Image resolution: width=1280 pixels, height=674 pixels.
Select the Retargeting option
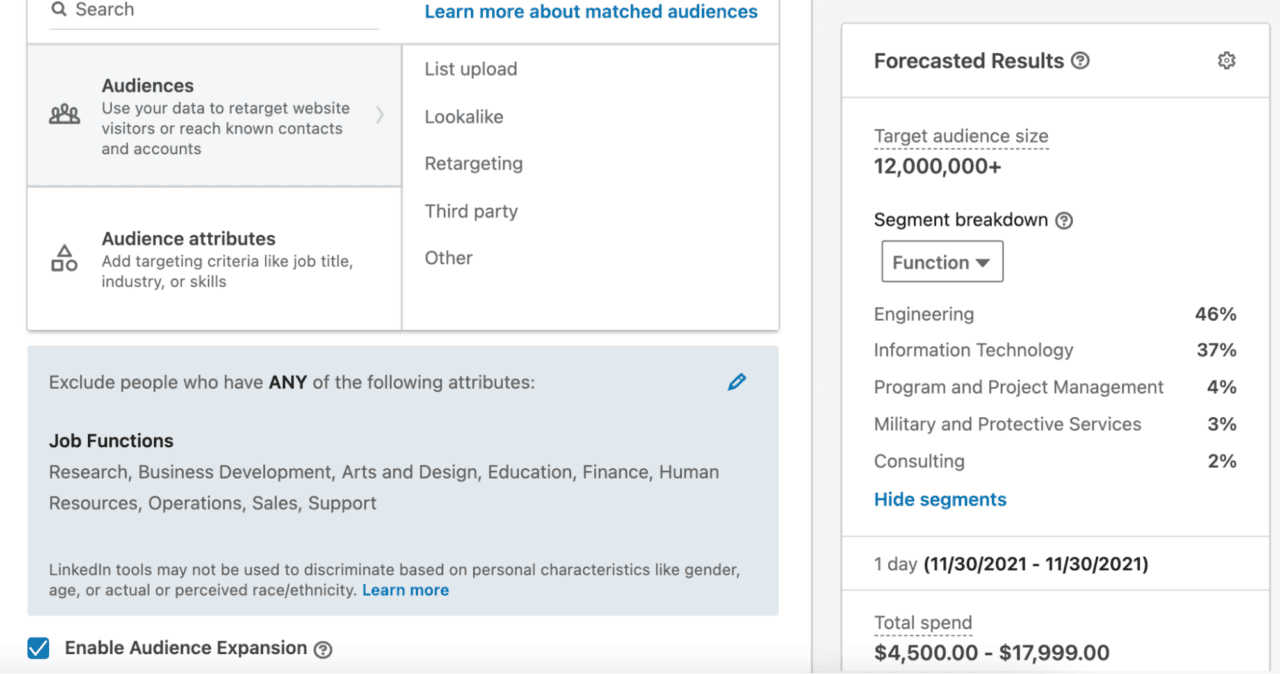[473, 163]
